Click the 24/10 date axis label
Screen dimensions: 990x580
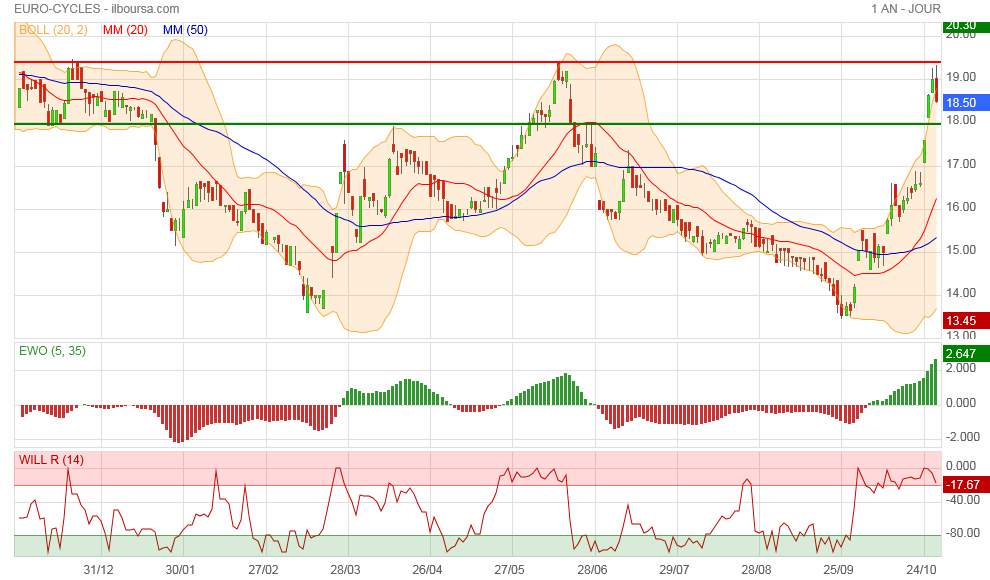coord(921,570)
